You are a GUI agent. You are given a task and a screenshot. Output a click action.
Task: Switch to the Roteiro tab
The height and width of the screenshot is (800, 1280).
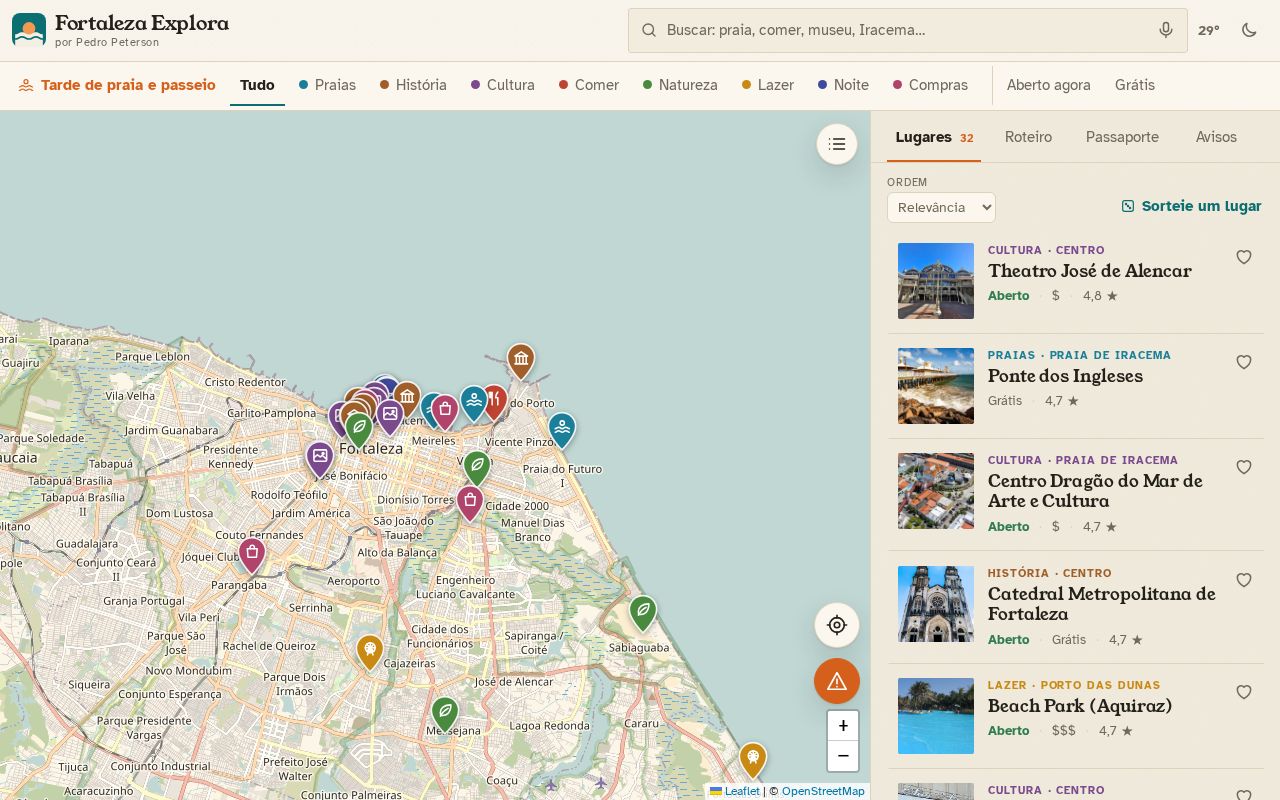[1028, 137]
